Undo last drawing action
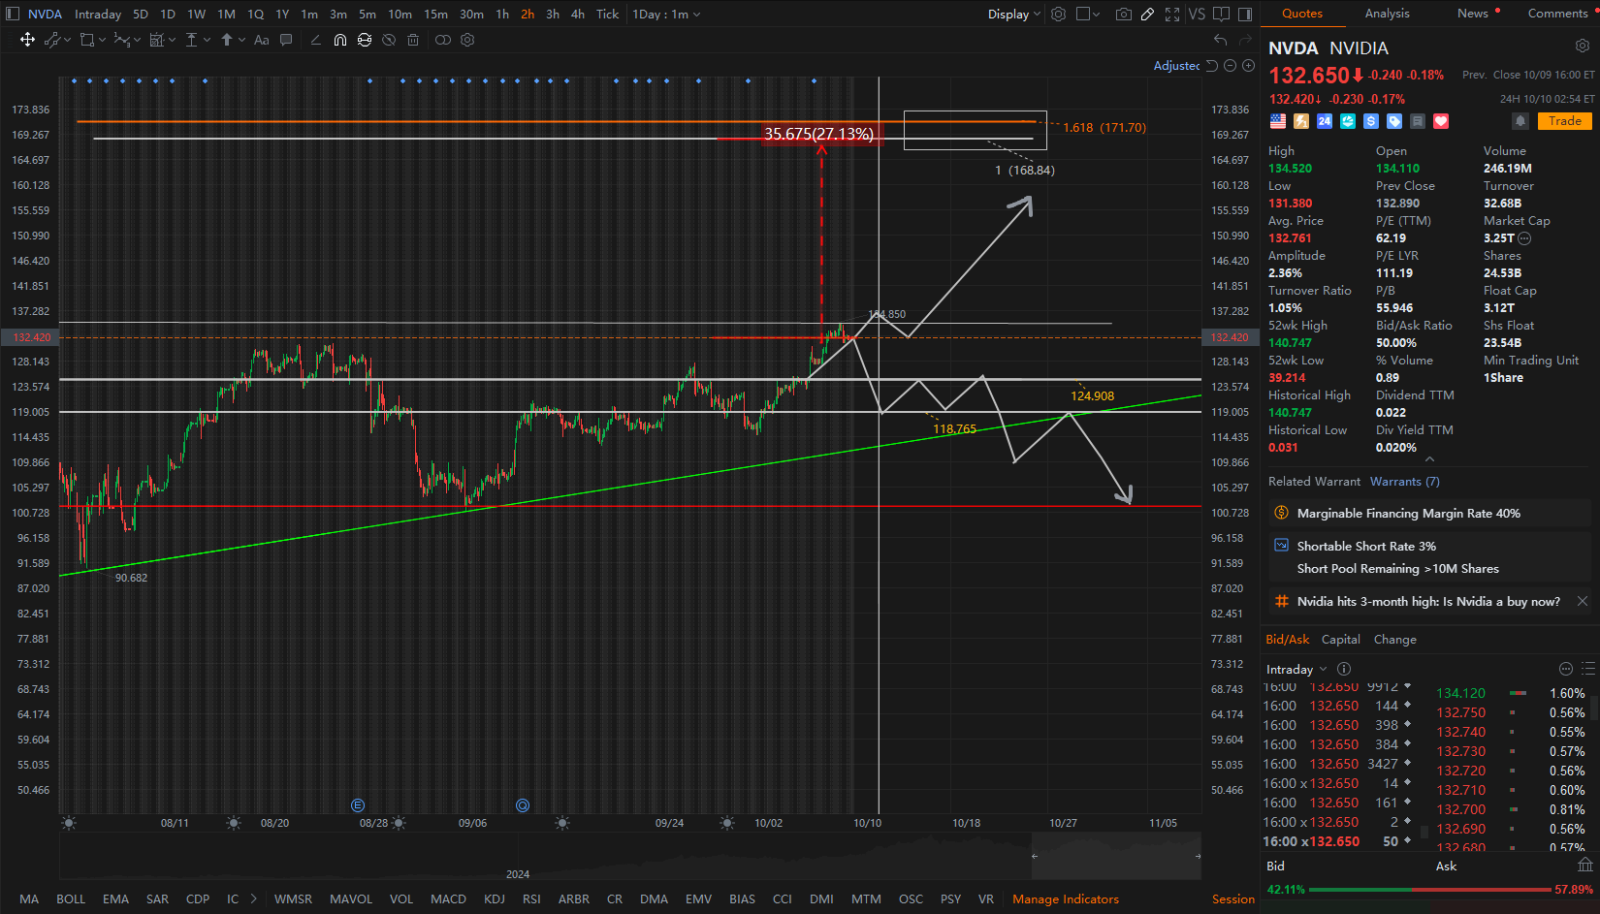 1220,40
